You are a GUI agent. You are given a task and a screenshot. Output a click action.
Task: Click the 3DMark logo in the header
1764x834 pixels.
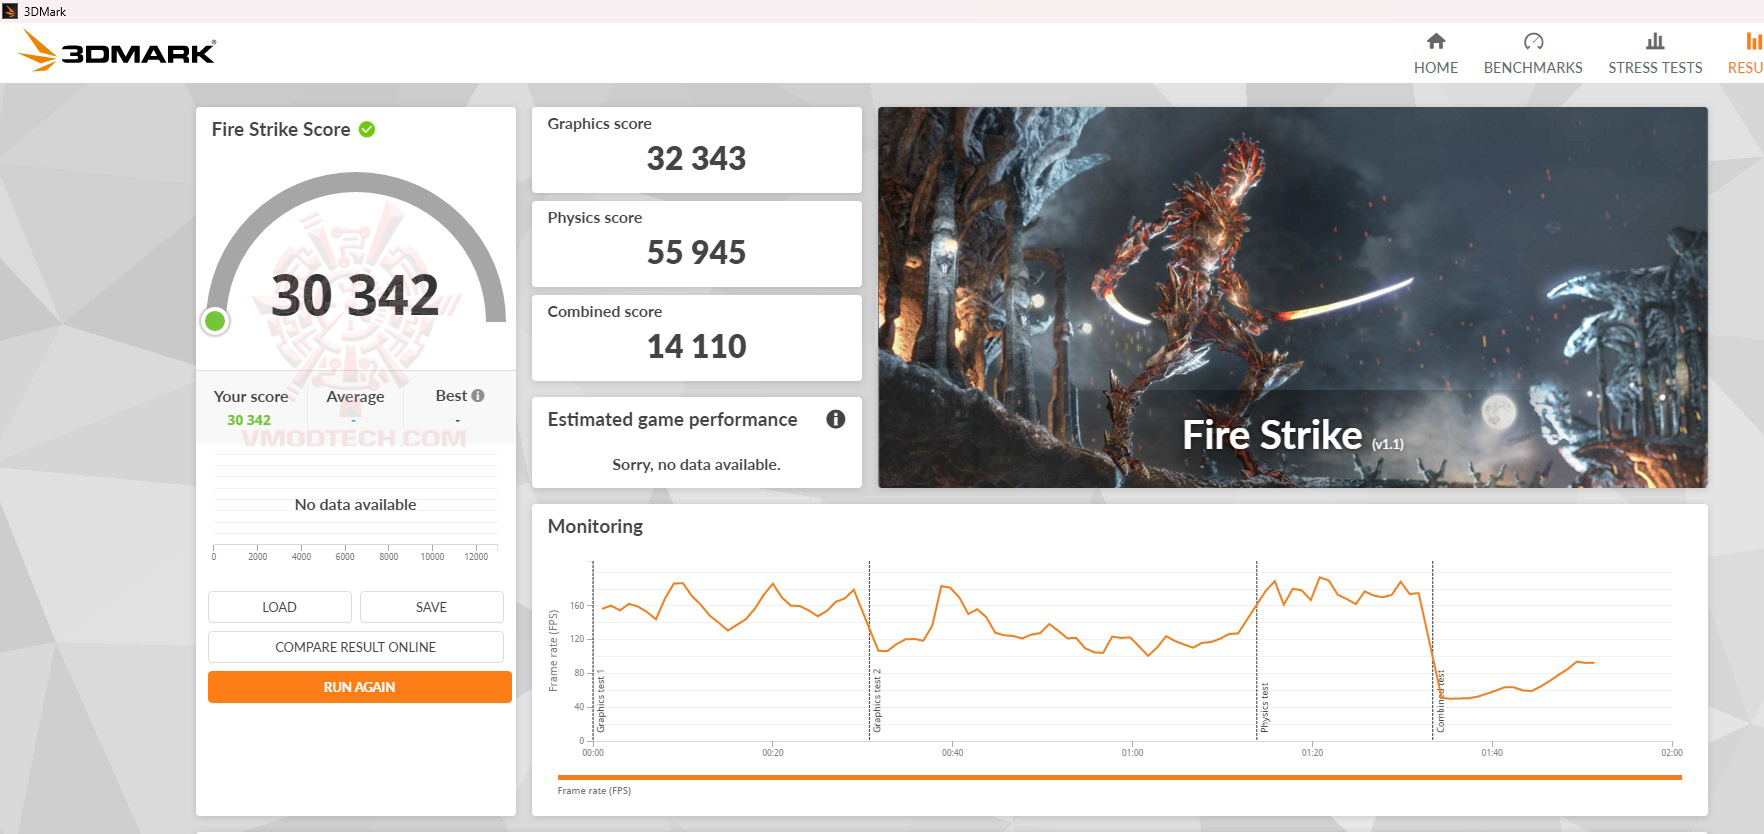point(118,51)
